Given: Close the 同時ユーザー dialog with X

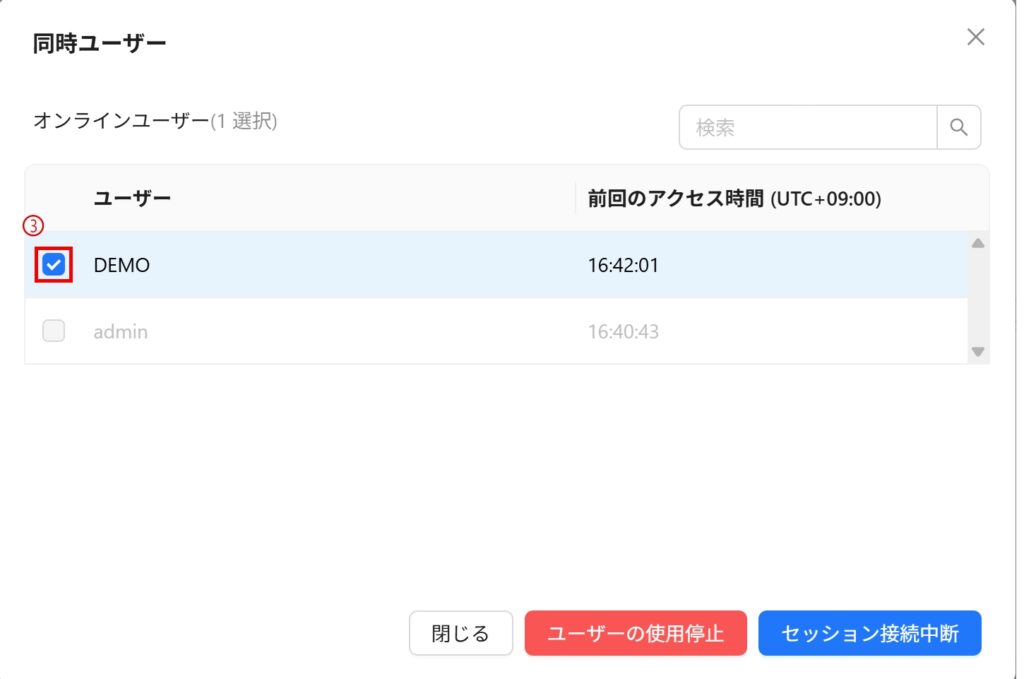Looking at the screenshot, I should coord(975,37).
